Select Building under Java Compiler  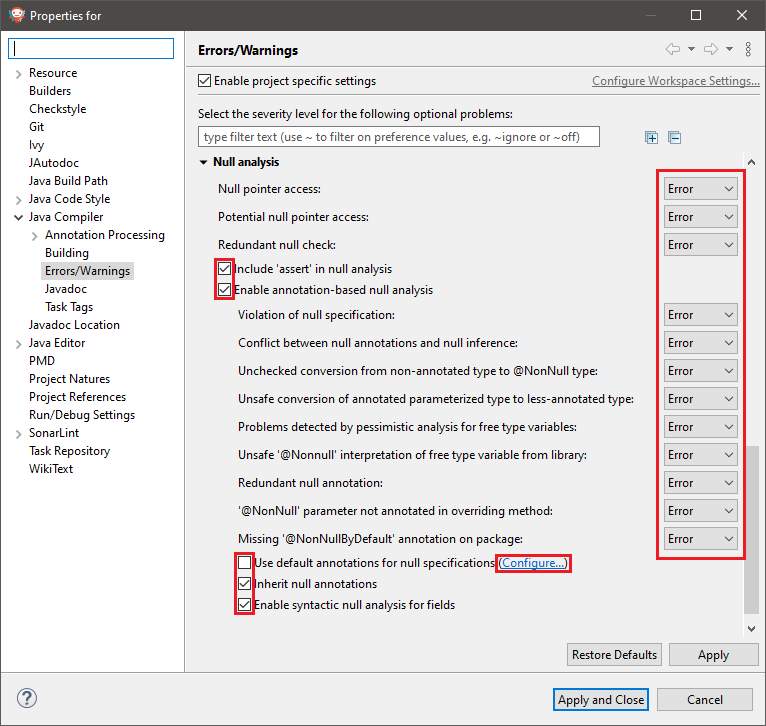67,253
